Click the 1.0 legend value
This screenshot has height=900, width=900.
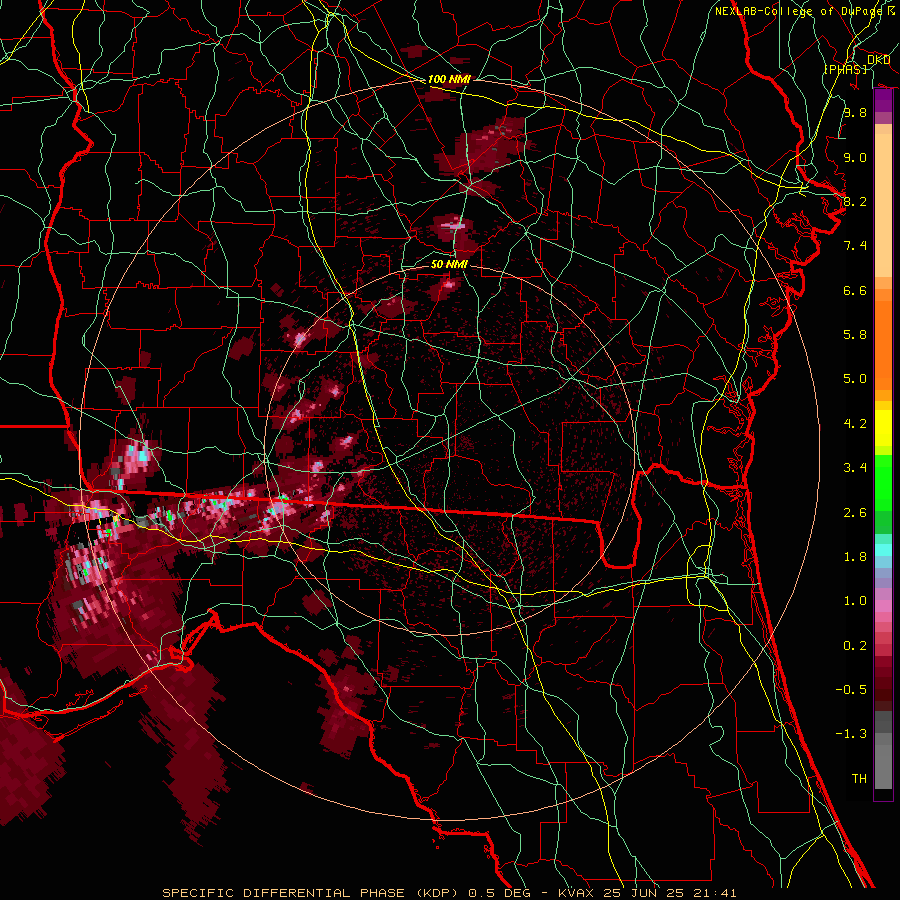click(855, 601)
